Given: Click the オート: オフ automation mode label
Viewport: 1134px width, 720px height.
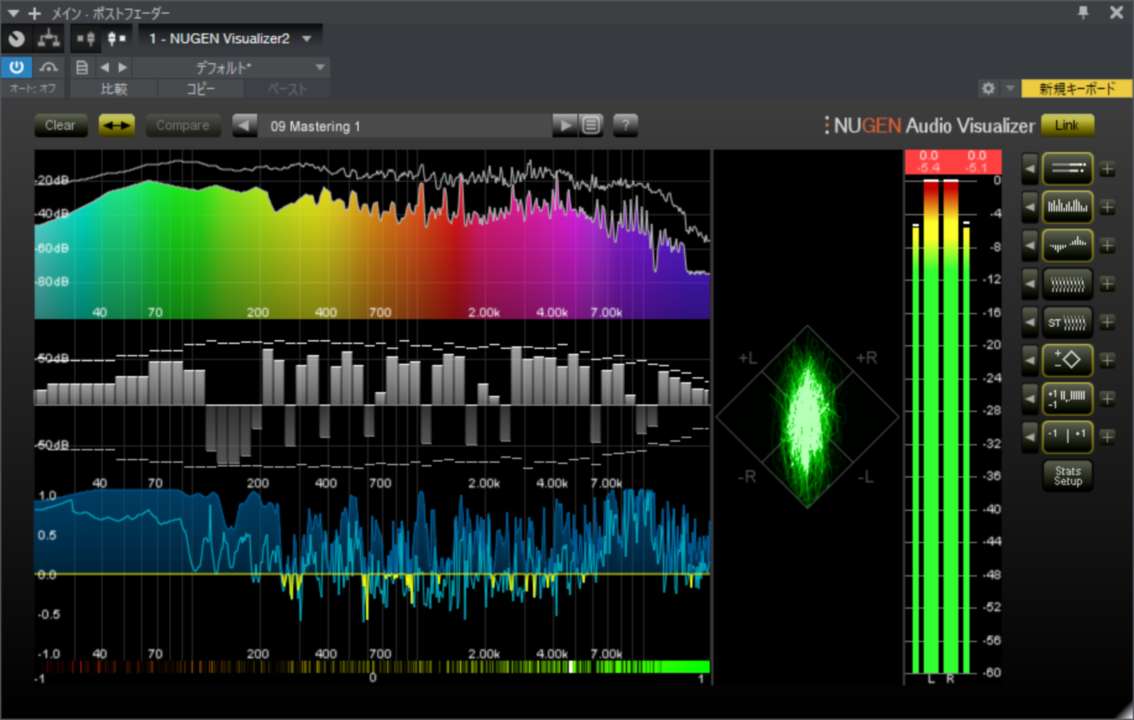Looking at the screenshot, I should click(x=33, y=89).
